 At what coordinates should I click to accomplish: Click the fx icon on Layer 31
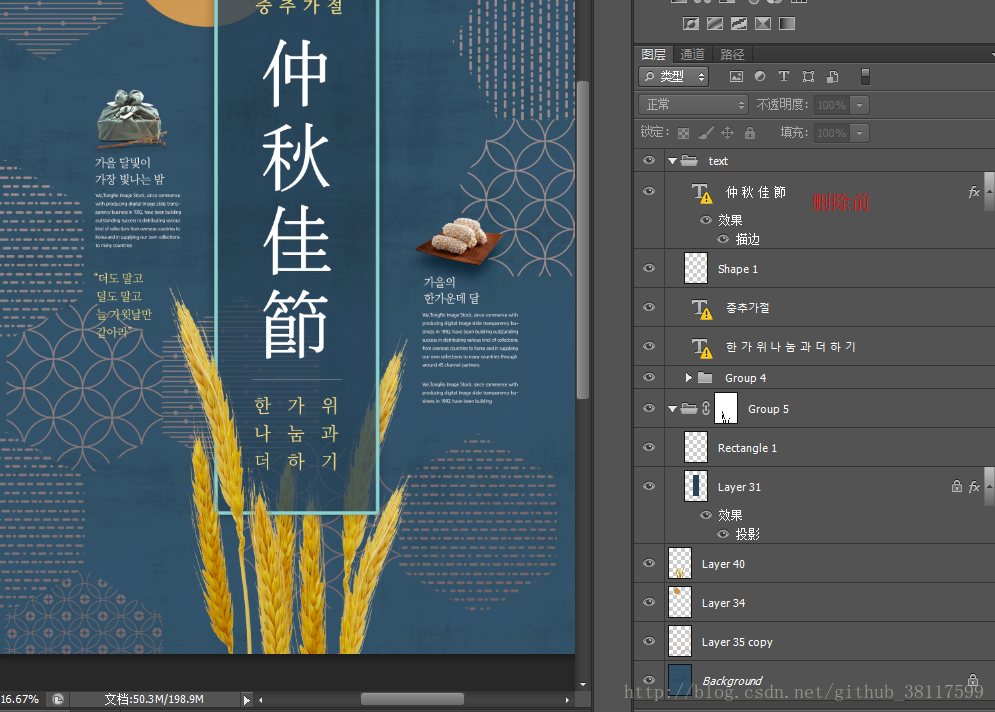point(974,487)
